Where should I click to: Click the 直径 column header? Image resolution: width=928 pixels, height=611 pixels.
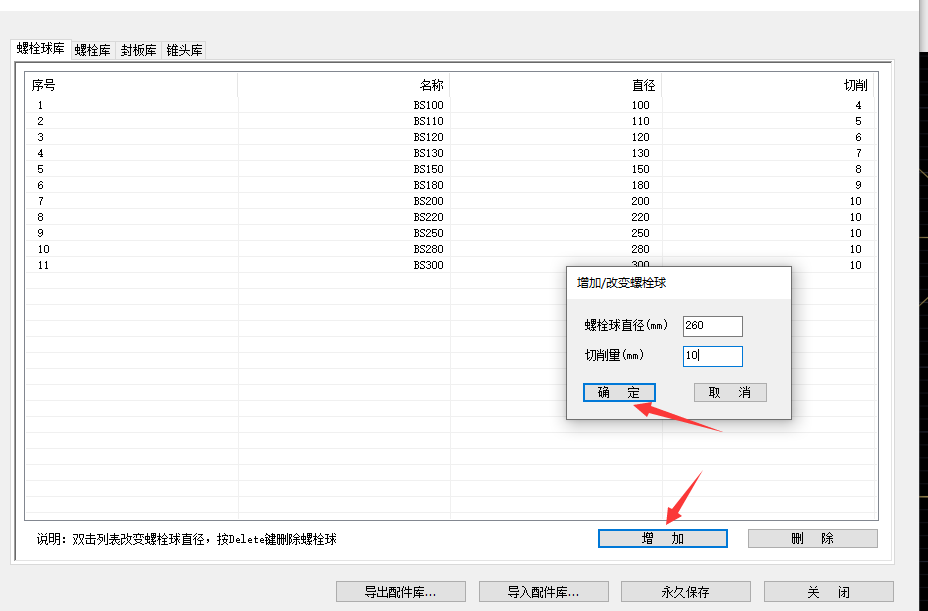click(556, 85)
